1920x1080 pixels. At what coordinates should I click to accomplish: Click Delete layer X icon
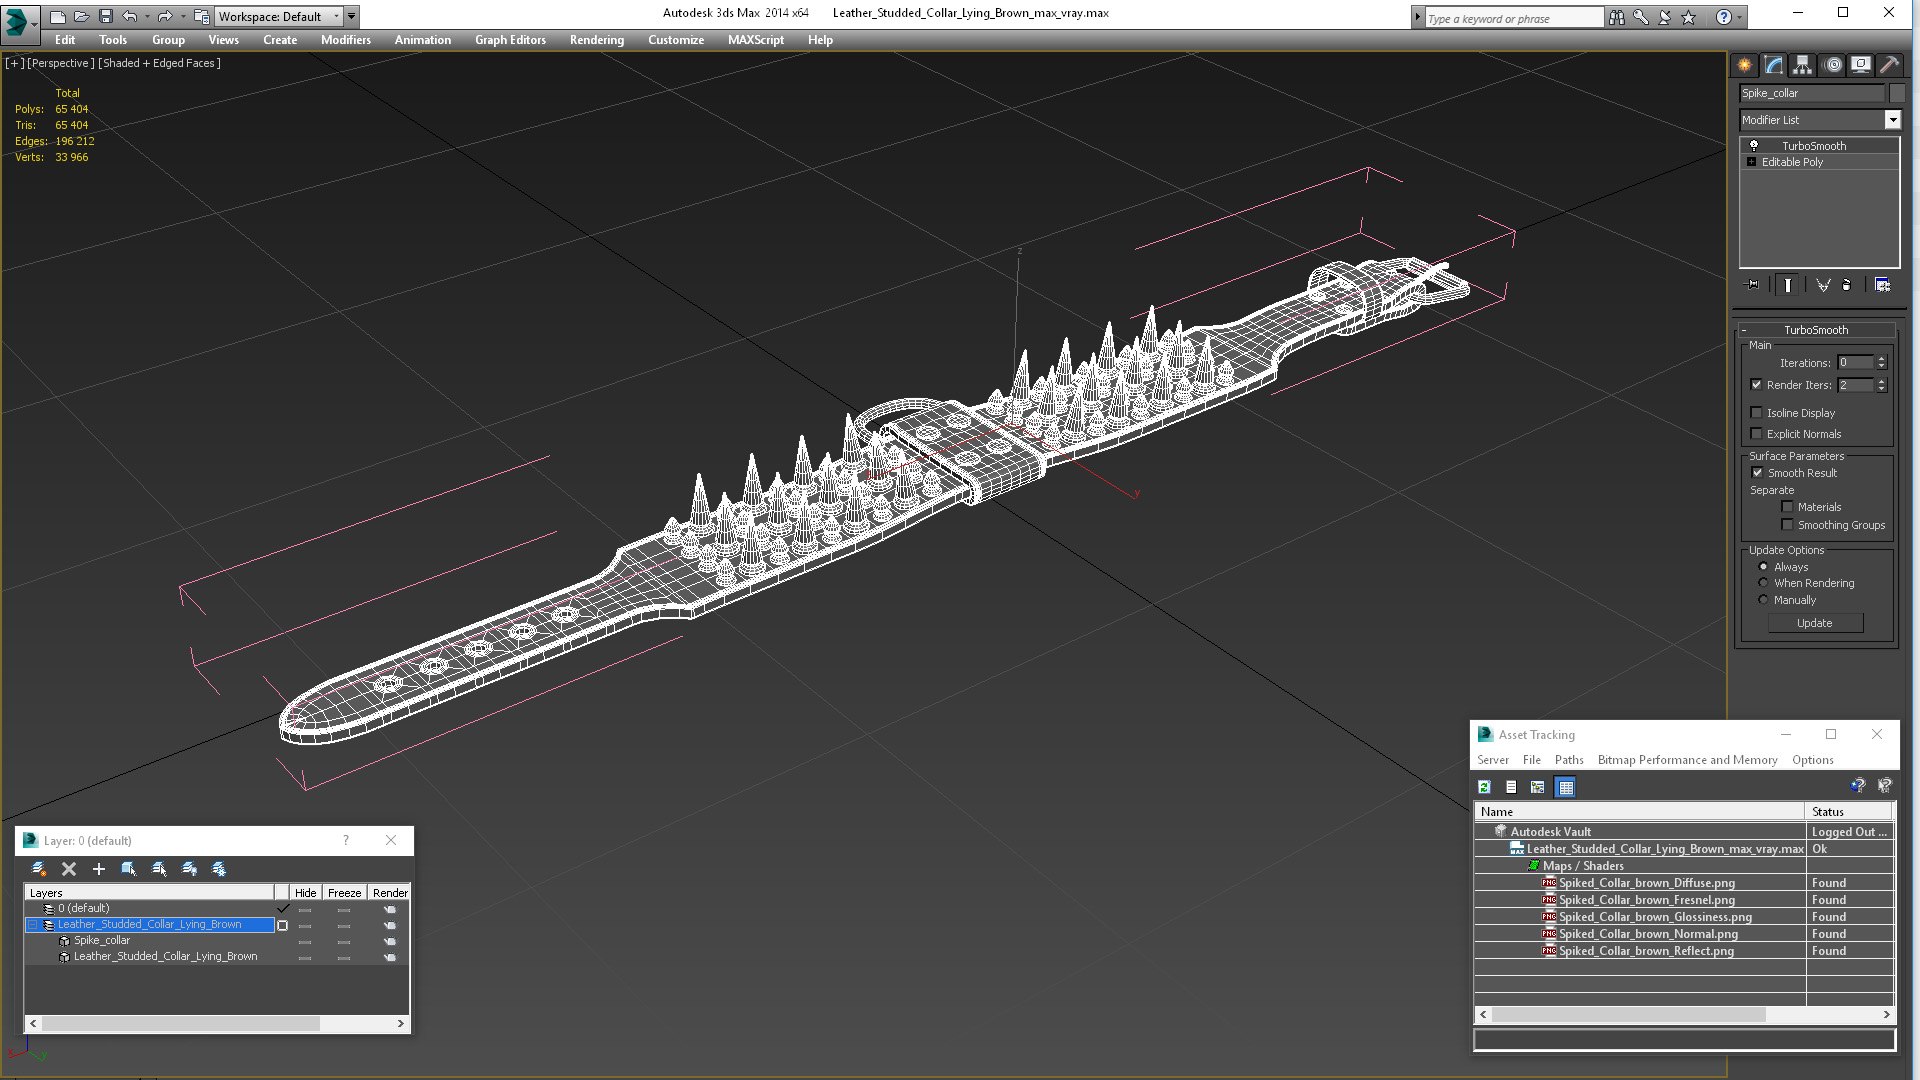pos(69,869)
